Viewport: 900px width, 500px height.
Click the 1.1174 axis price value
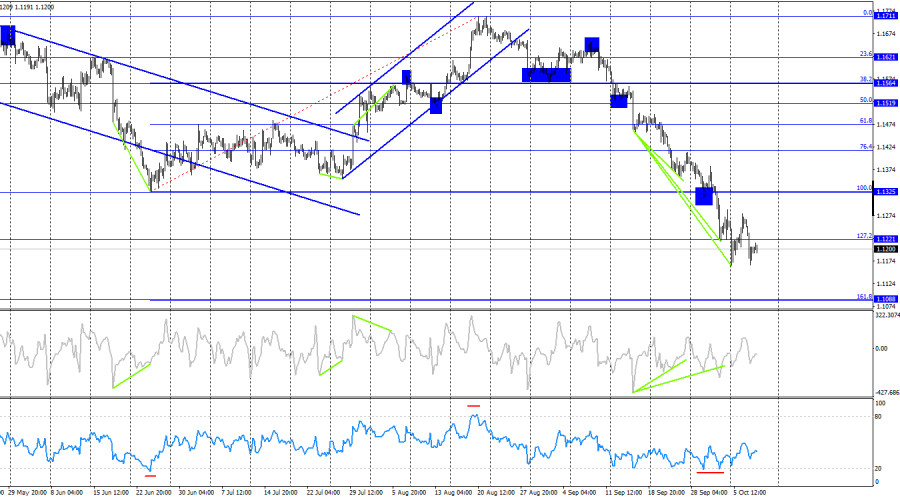coord(886,261)
